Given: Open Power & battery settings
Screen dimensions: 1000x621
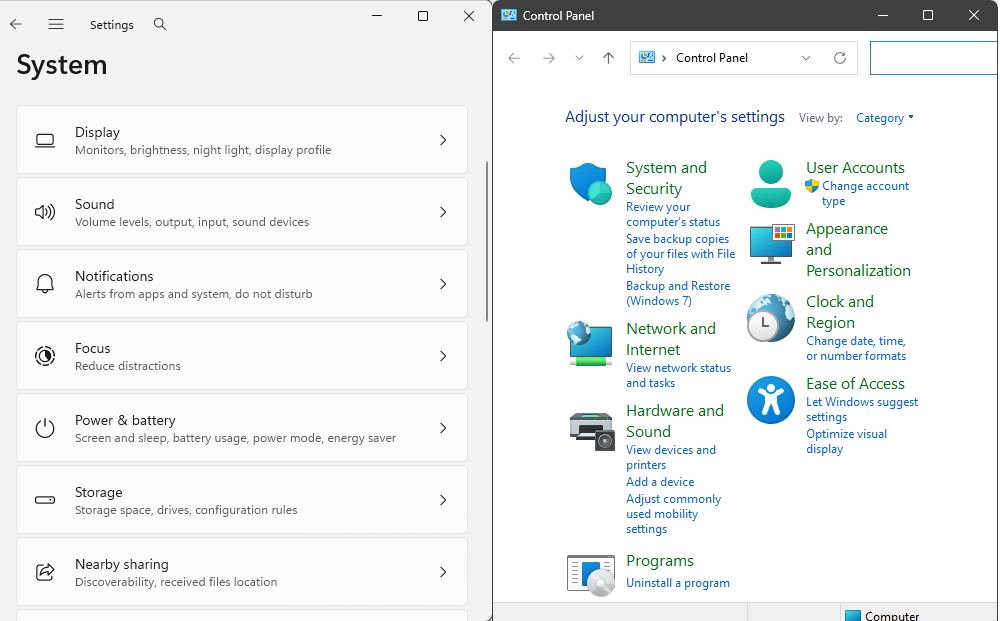Looking at the screenshot, I should click(242, 428).
